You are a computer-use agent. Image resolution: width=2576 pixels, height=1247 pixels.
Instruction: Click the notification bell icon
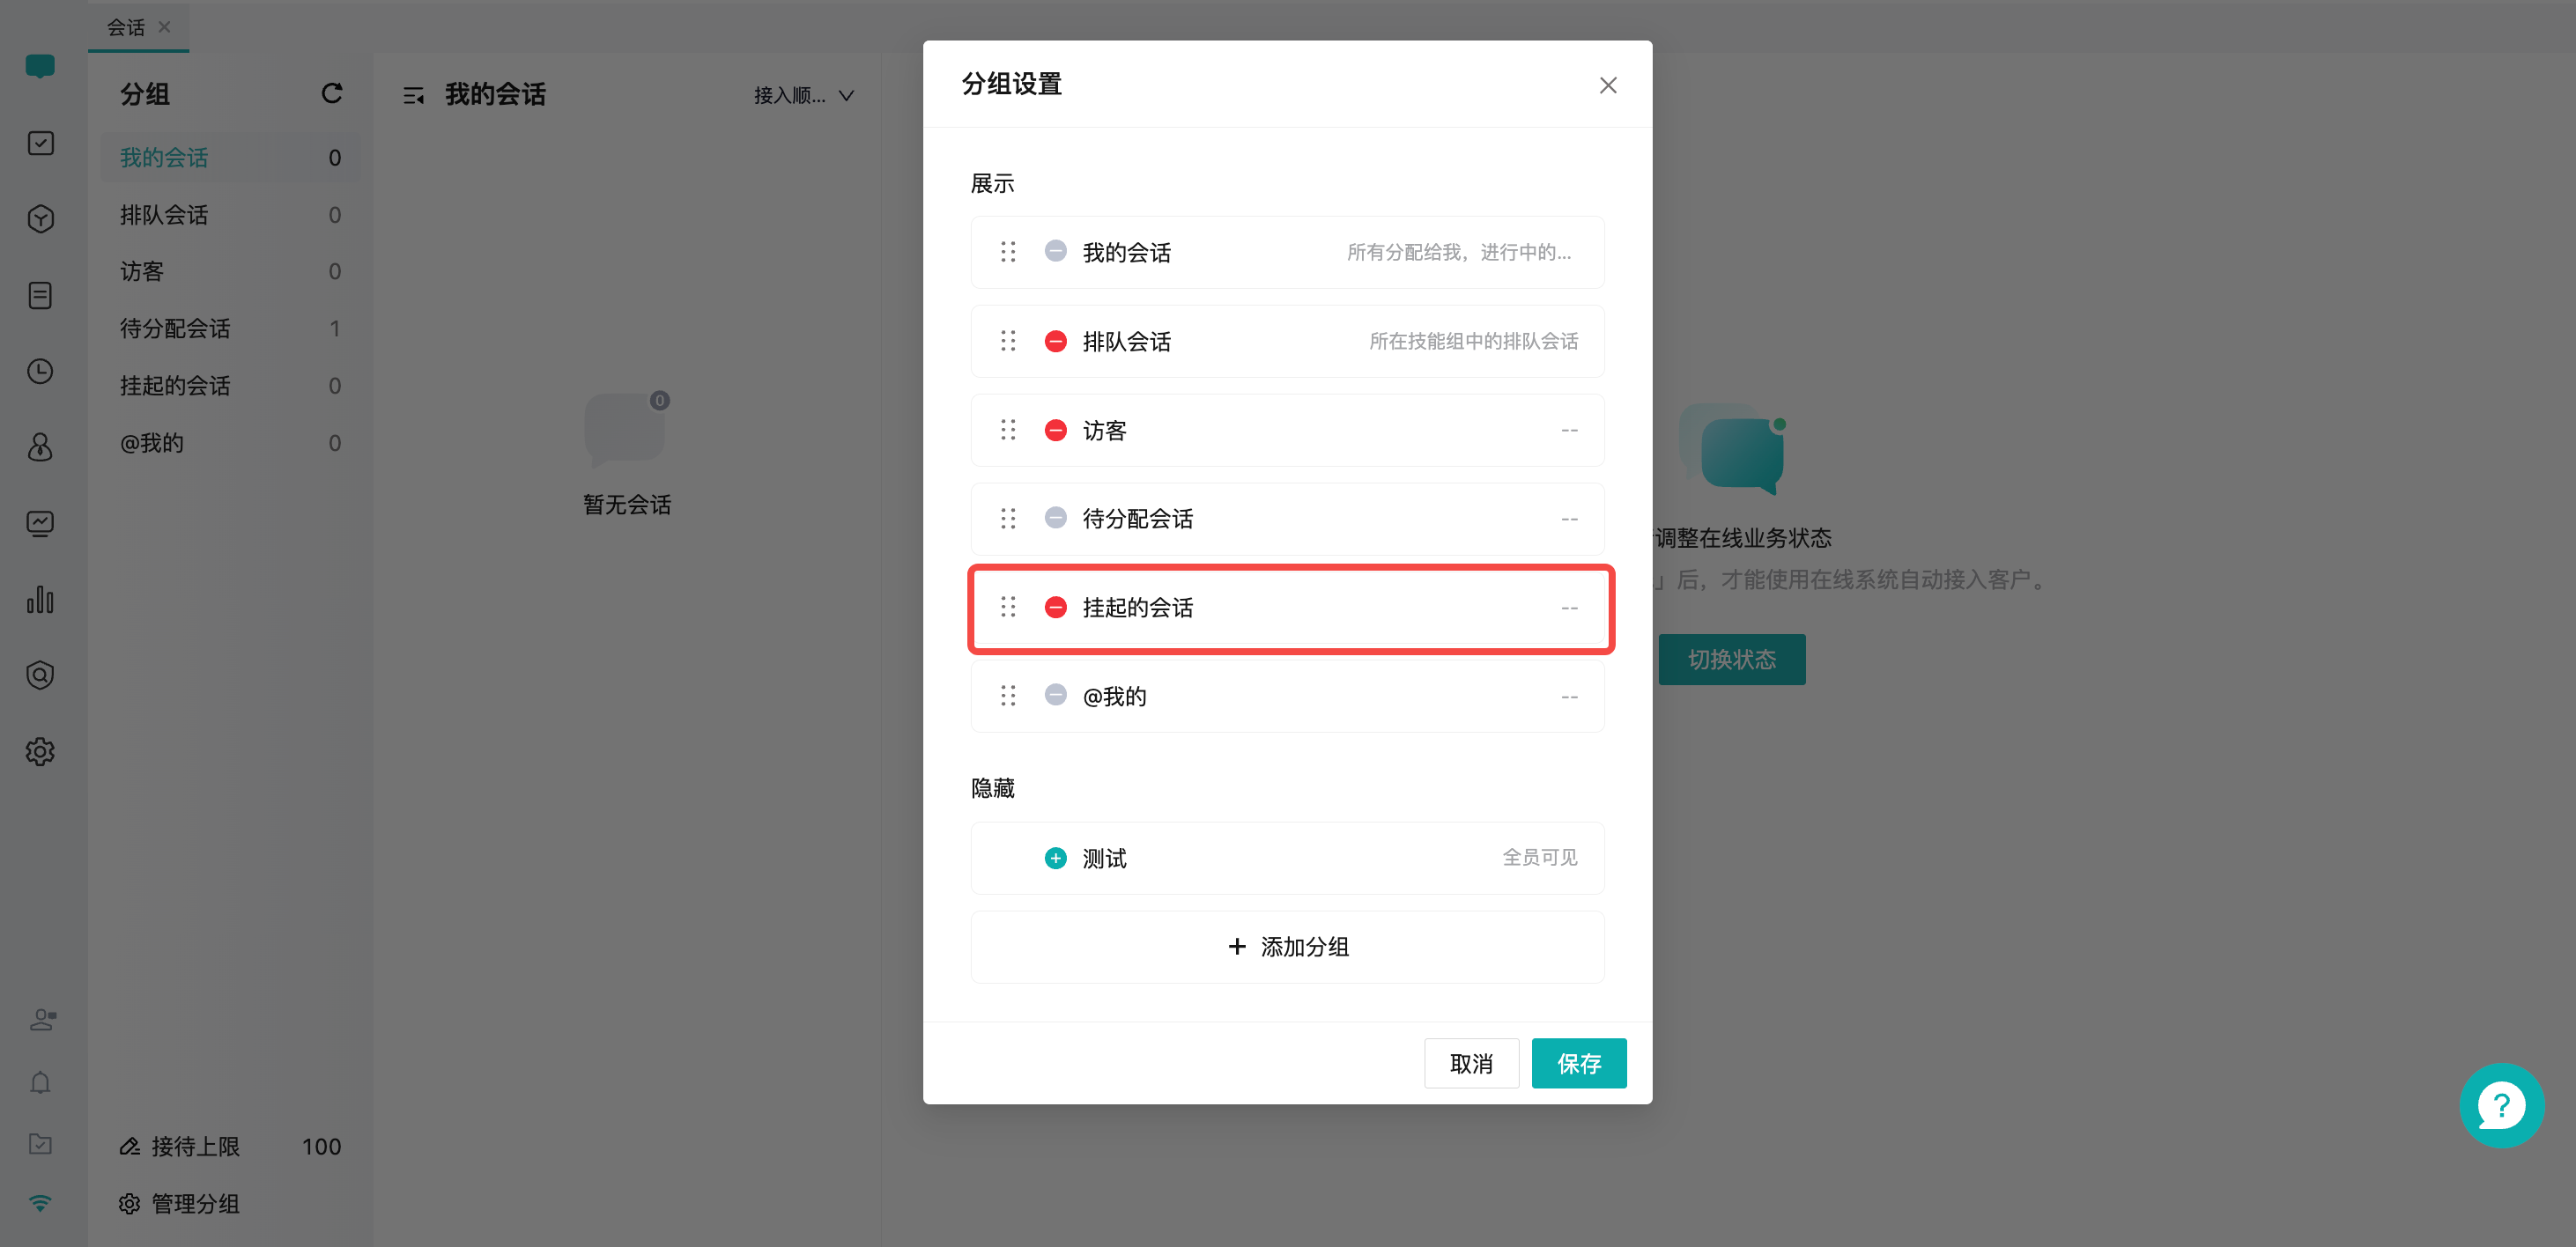click(40, 1082)
